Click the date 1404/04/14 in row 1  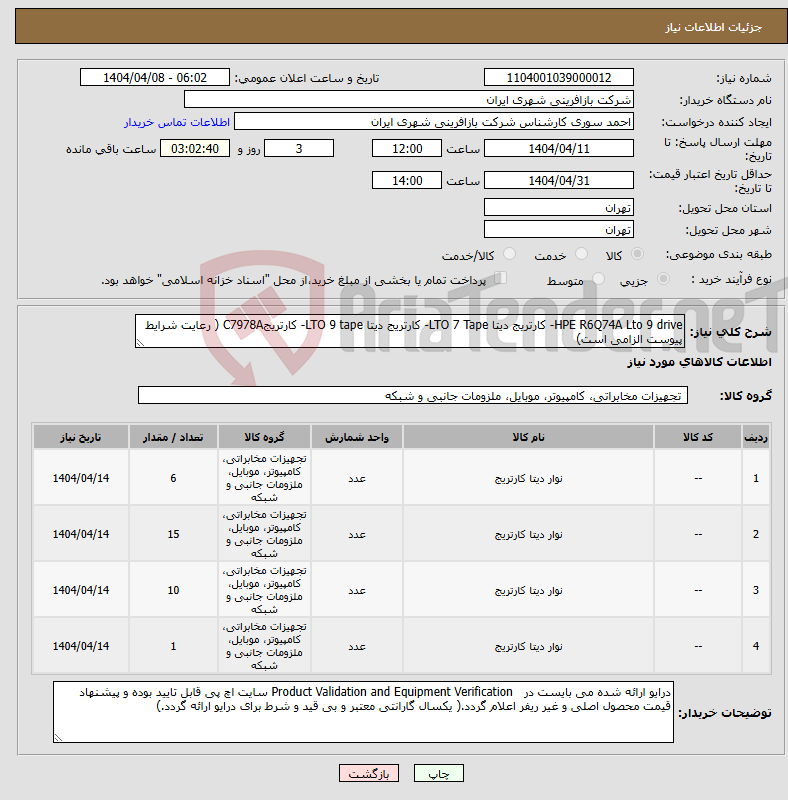click(81, 478)
